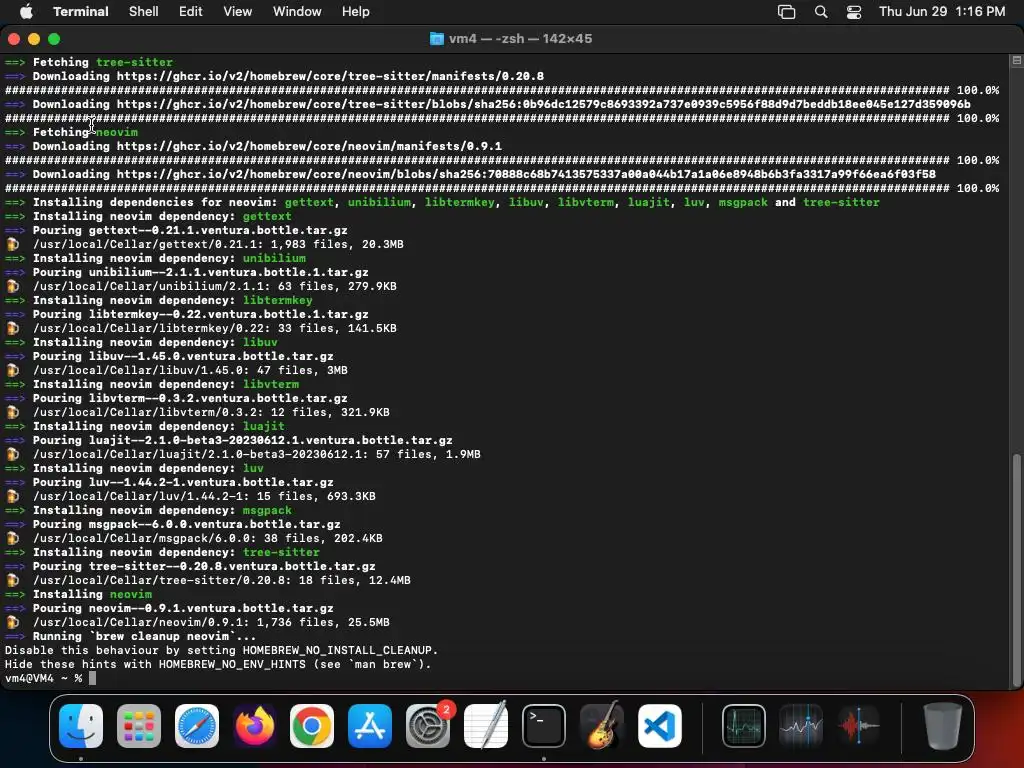Open the App Store from the Dock
This screenshot has height=768, width=1024.
pyautogui.click(x=370, y=726)
